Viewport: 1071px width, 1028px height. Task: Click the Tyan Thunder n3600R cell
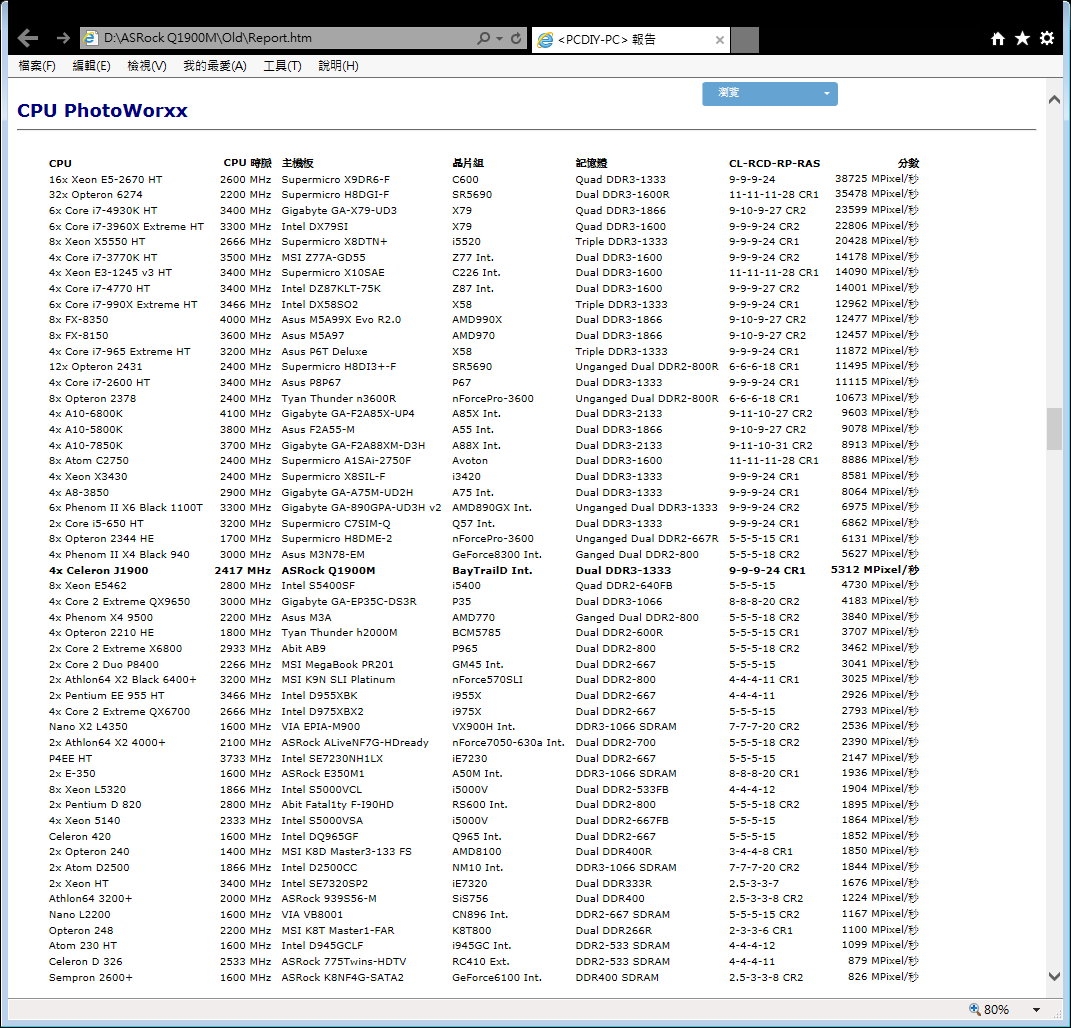339,398
